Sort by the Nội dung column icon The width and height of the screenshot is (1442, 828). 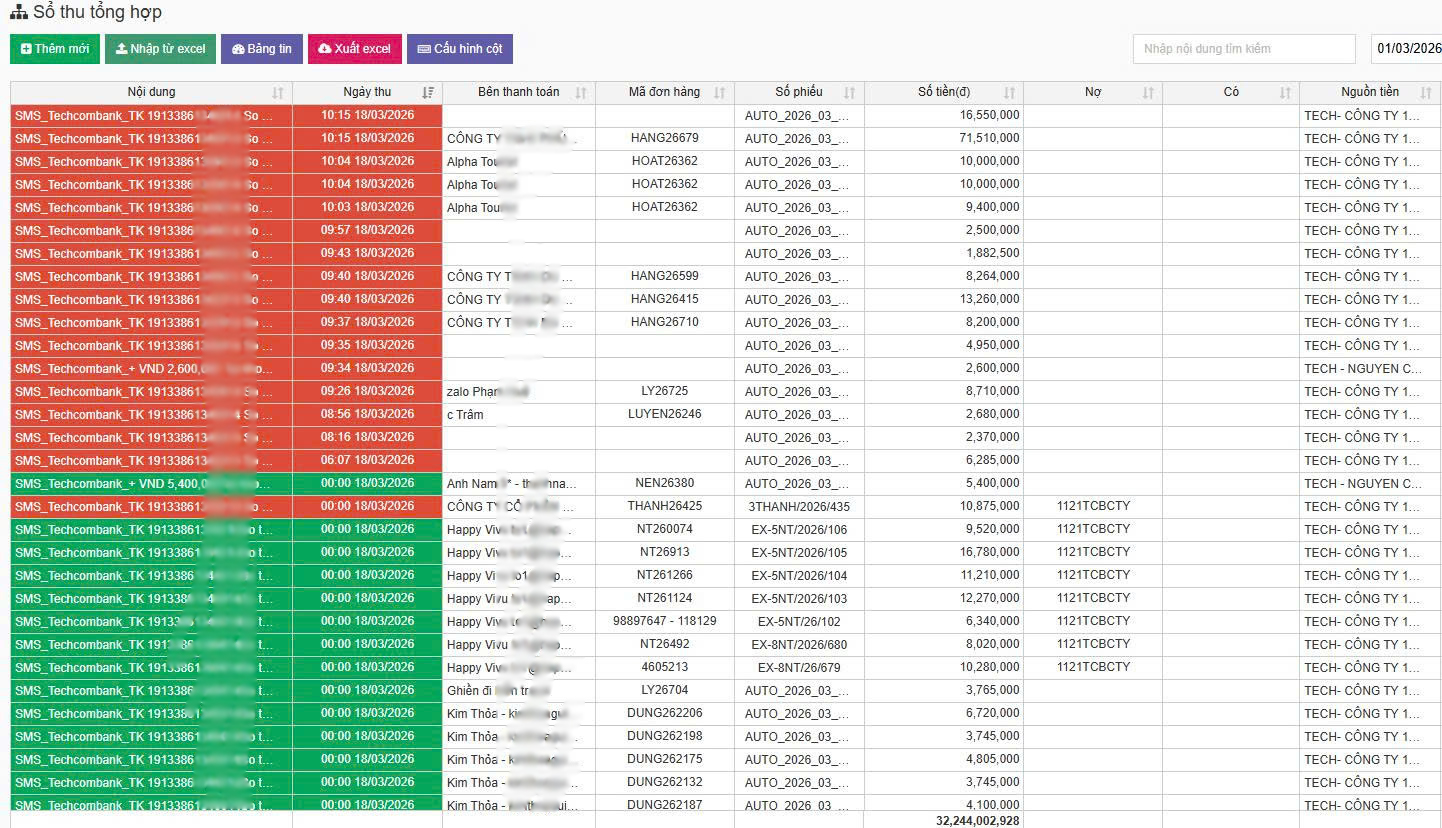pyautogui.click(x=277, y=93)
